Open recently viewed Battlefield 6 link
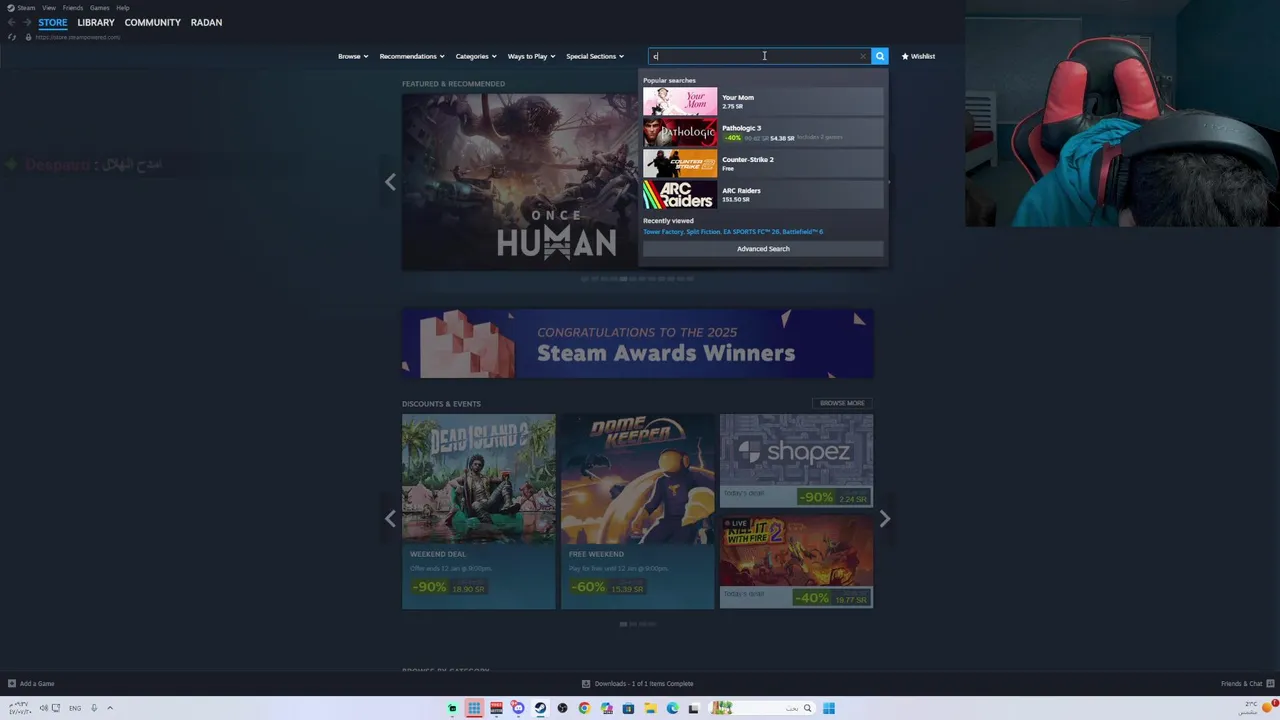This screenshot has width=1280, height=720. (x=802, y=232)
